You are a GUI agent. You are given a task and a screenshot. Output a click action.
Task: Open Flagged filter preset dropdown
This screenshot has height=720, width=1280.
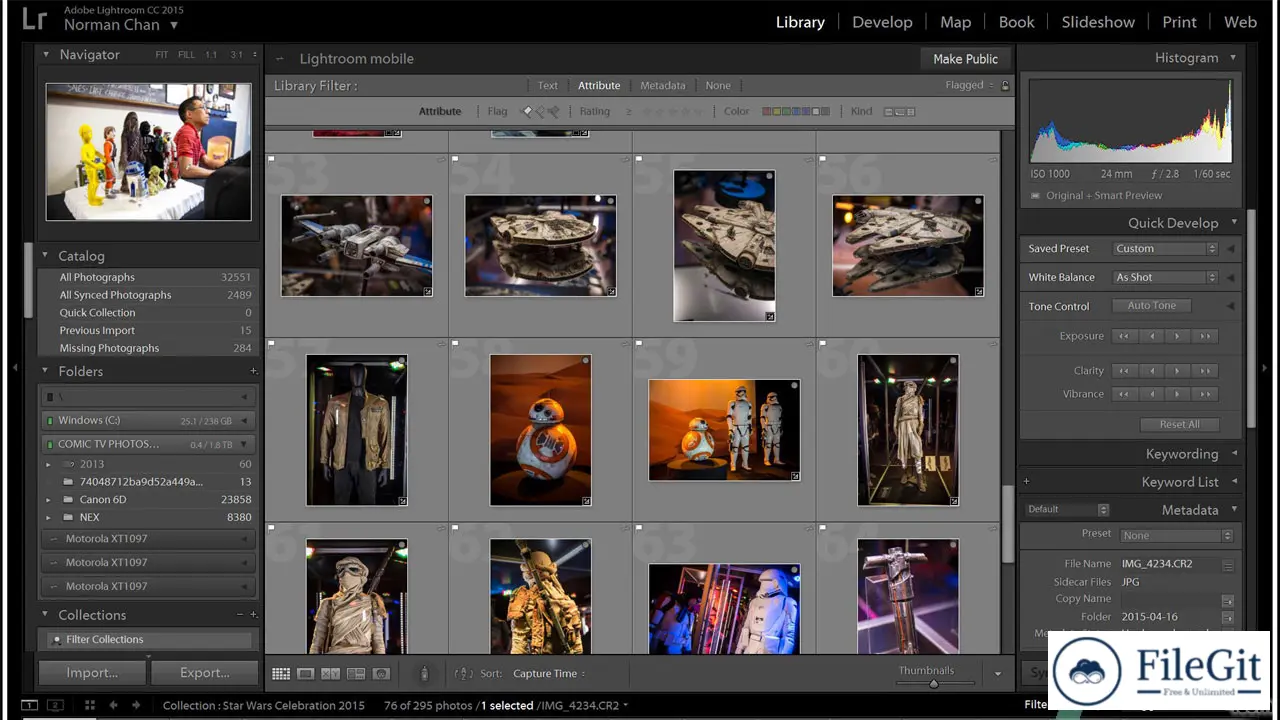click(x=969, y=85)
